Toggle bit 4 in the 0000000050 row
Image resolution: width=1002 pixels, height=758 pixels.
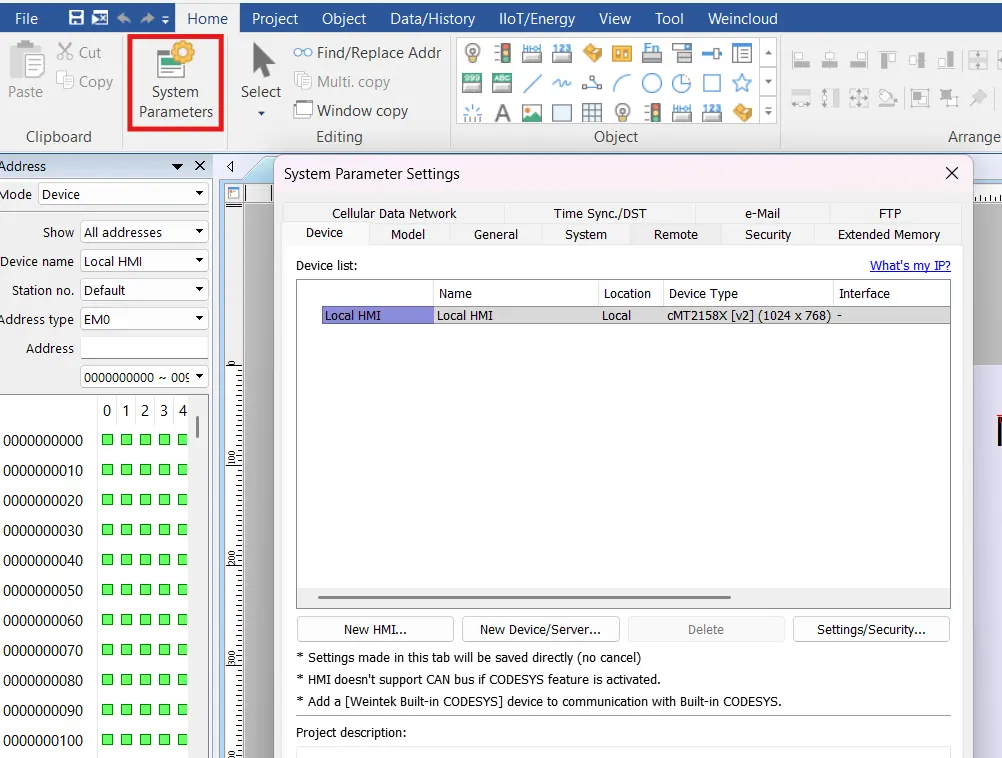click(182, 590)
